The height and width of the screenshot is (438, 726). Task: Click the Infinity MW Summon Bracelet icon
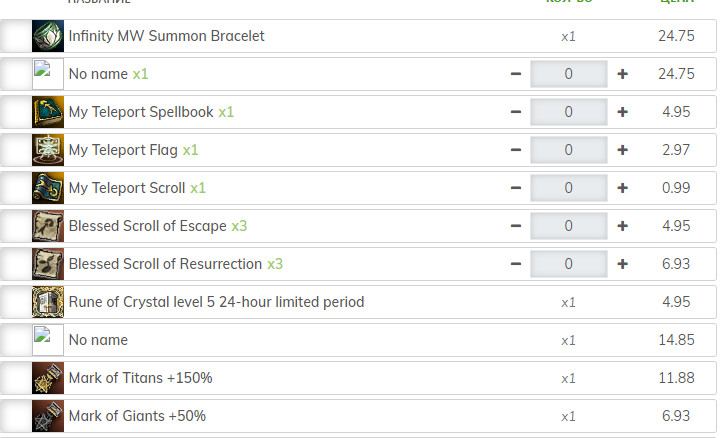coord(48,36)
